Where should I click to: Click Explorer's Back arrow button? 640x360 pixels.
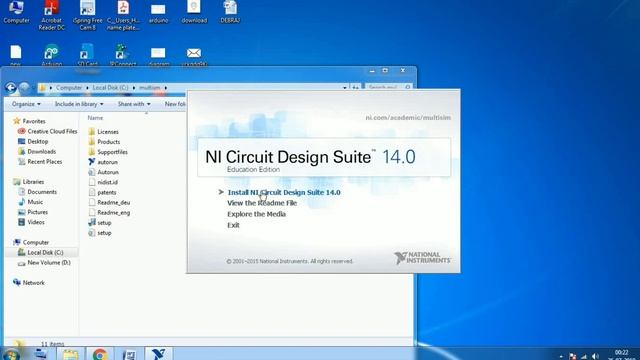11,88
